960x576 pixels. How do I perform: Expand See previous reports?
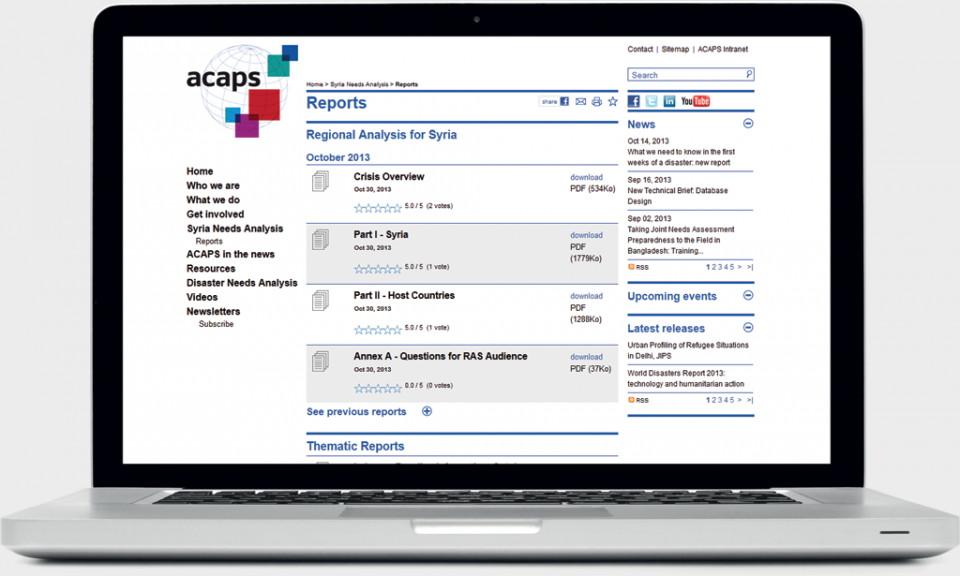[427, 411]
